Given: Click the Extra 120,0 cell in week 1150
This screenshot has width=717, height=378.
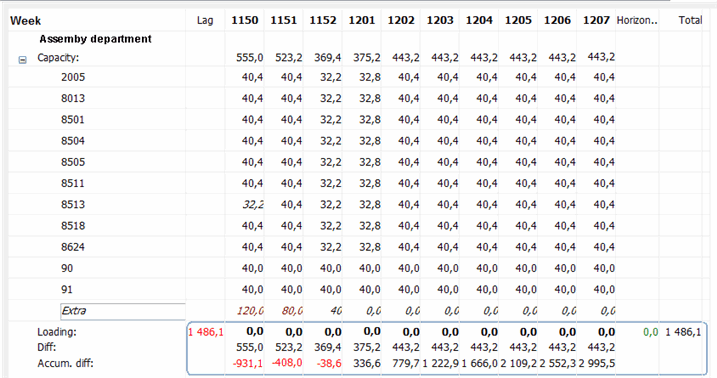Looking at the screenshot, I should 250,311.
